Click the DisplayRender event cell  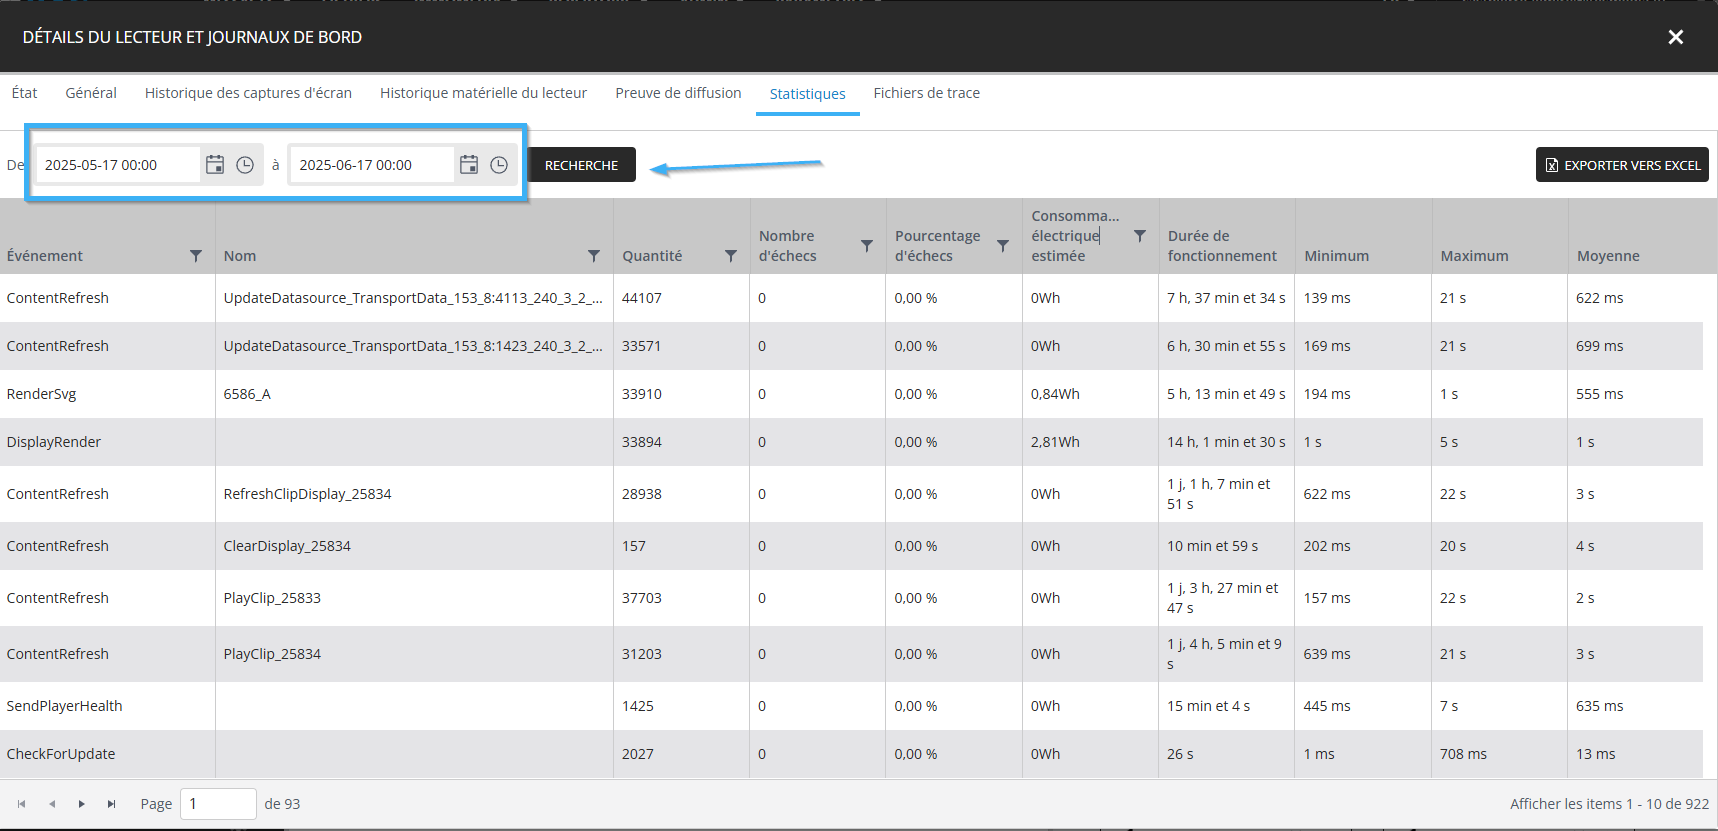pyautogui.click(x=54, y=442)
